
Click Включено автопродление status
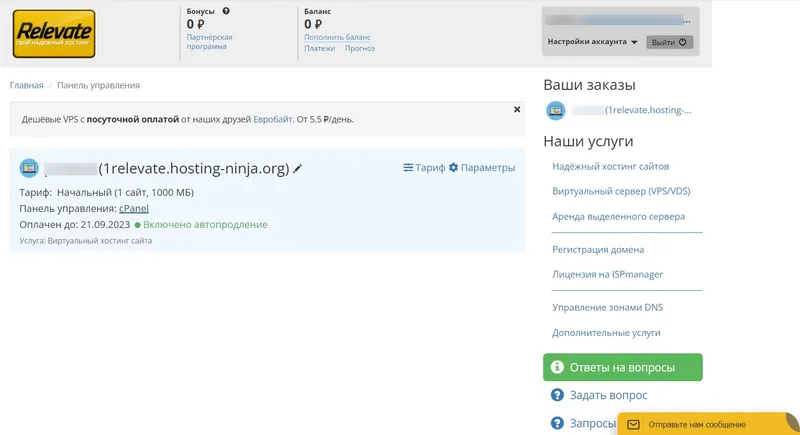201,225
